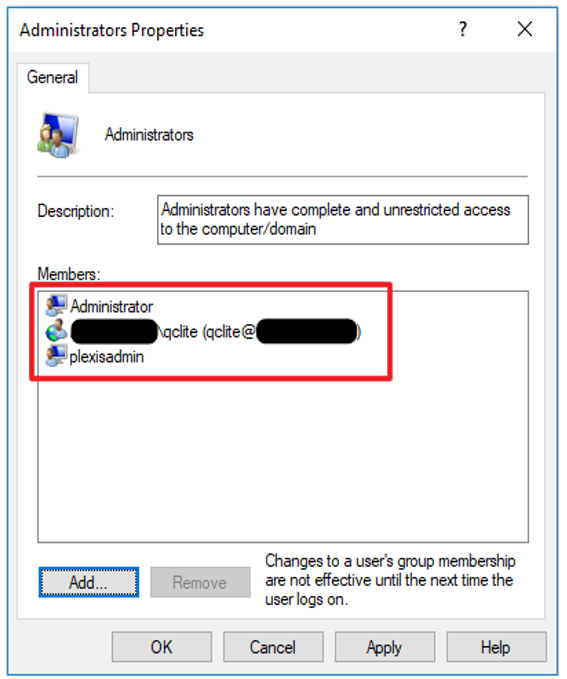Click inside the Description text field
567x679 pixels.
coord(343,220)
